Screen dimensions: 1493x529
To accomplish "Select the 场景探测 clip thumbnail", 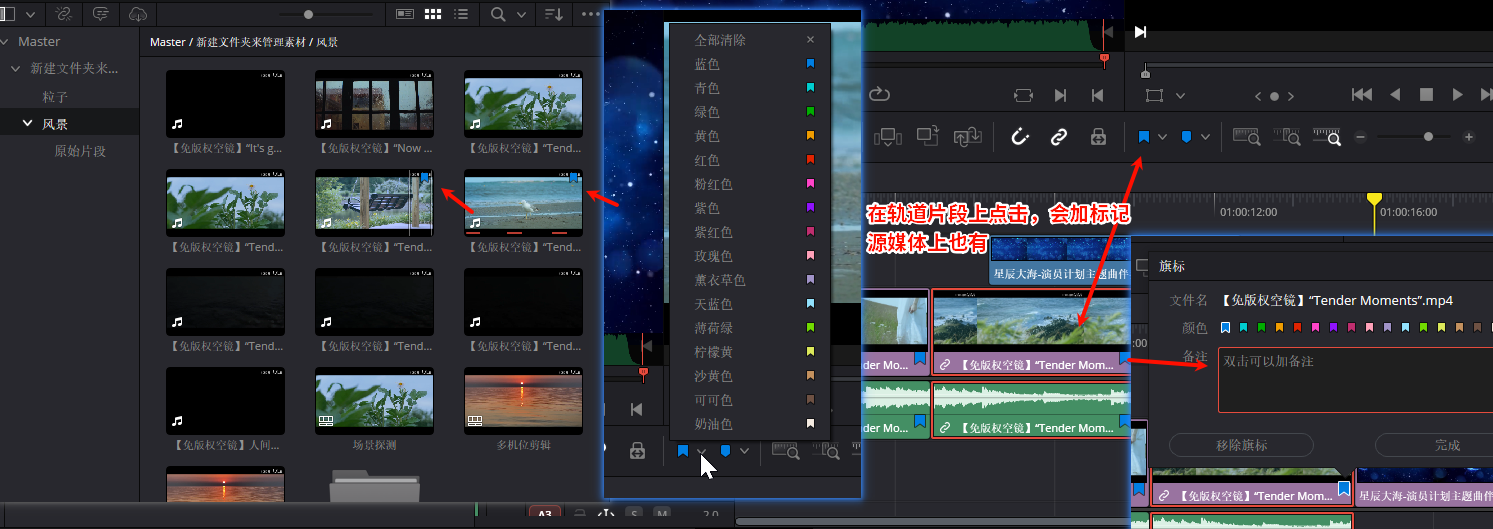I will pyautogui.click(x=374, y=402).
